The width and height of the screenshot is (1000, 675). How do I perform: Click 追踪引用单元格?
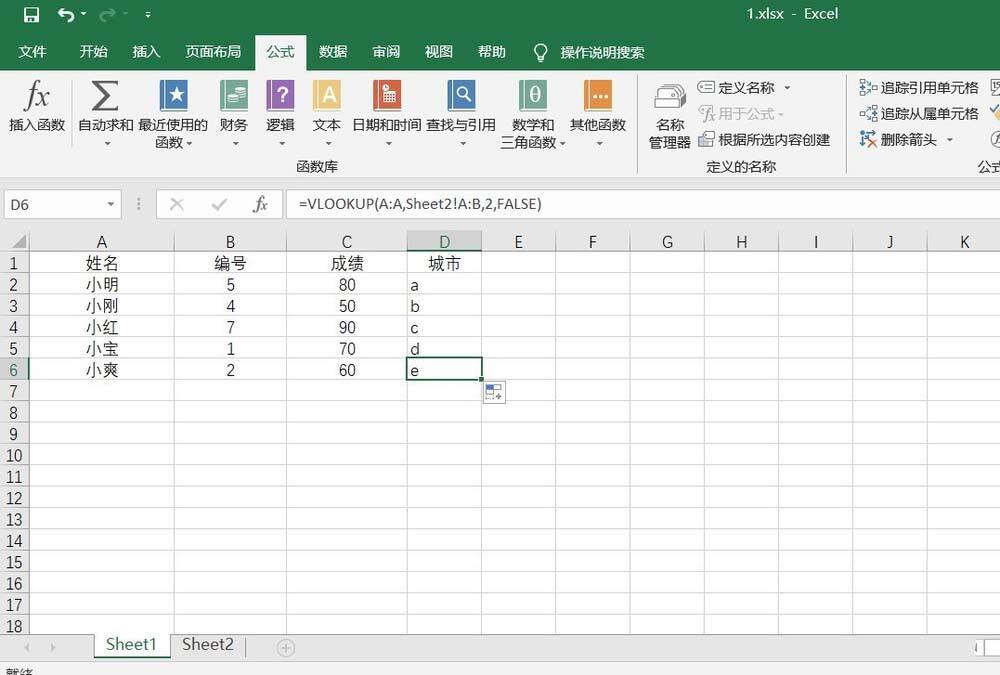(918, 87)
